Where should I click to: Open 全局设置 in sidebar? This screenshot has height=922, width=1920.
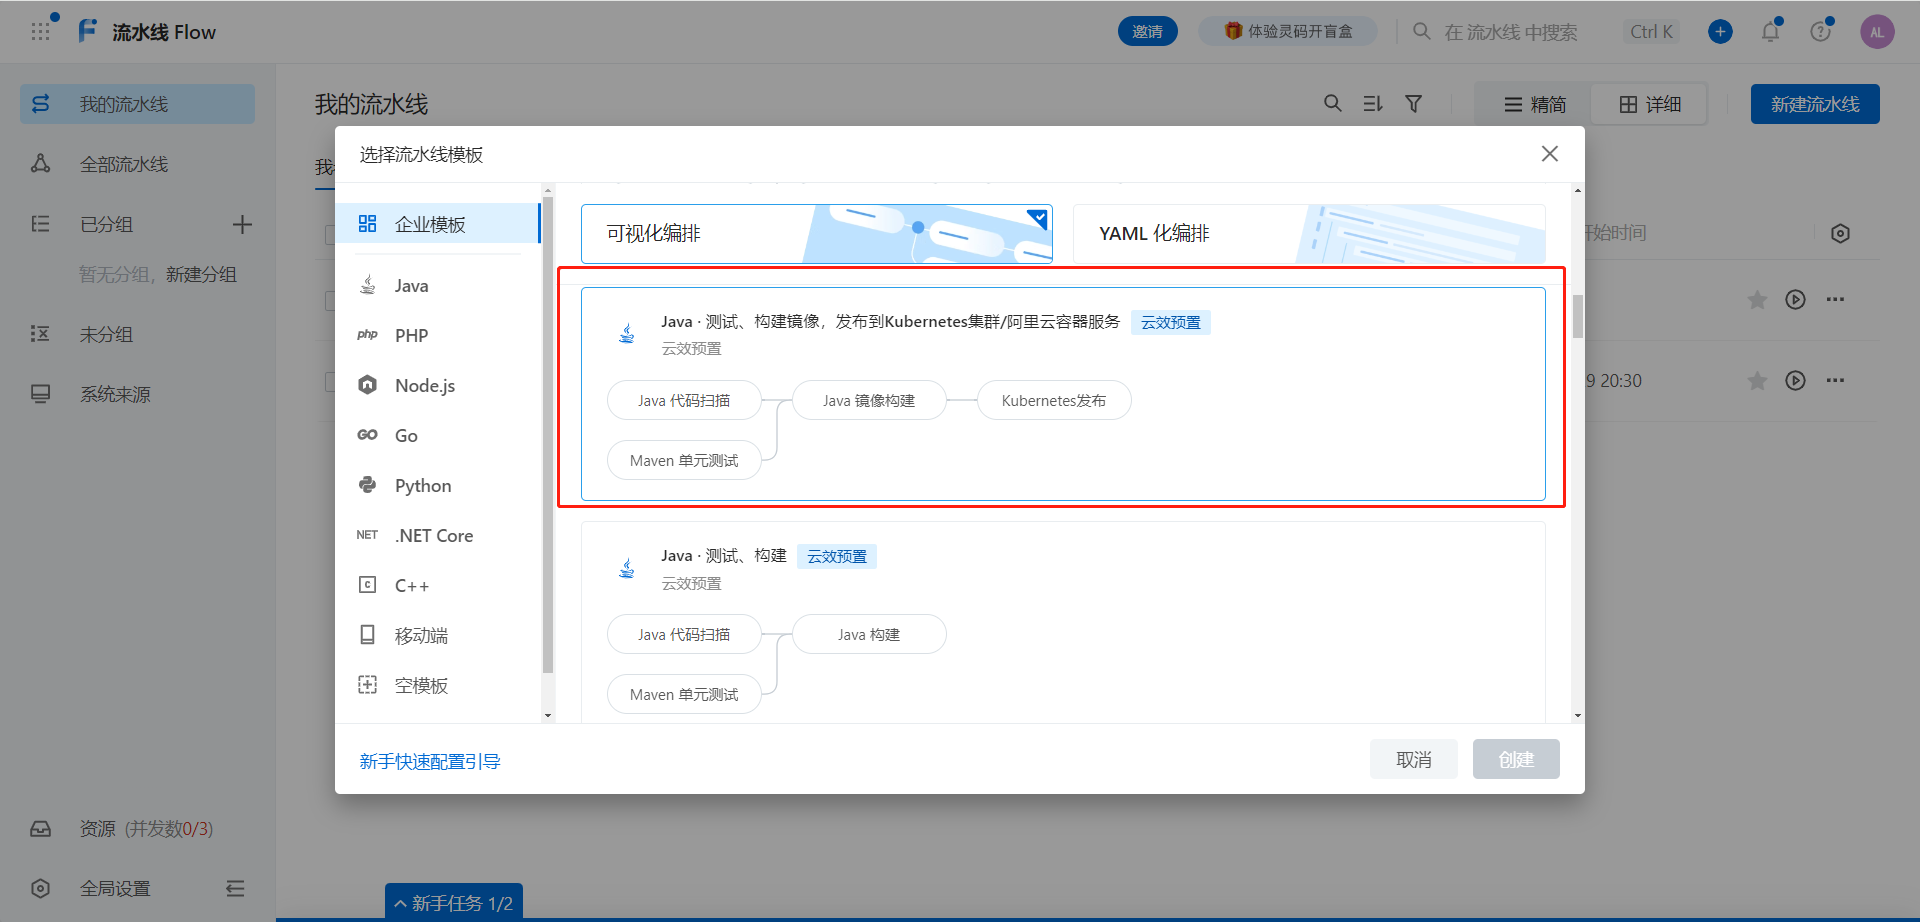(x=115, y=888)
